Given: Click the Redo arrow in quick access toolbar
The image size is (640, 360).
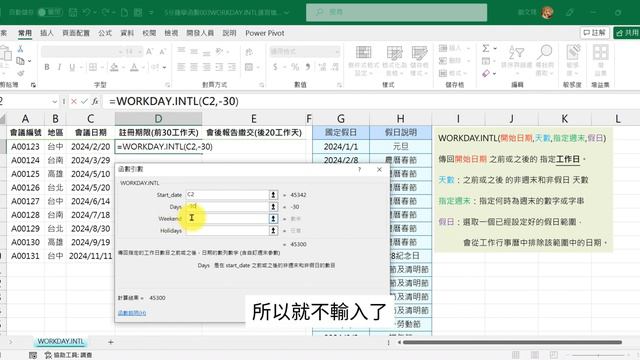Looking at the screenshot, I should click(x=106, y=12).
